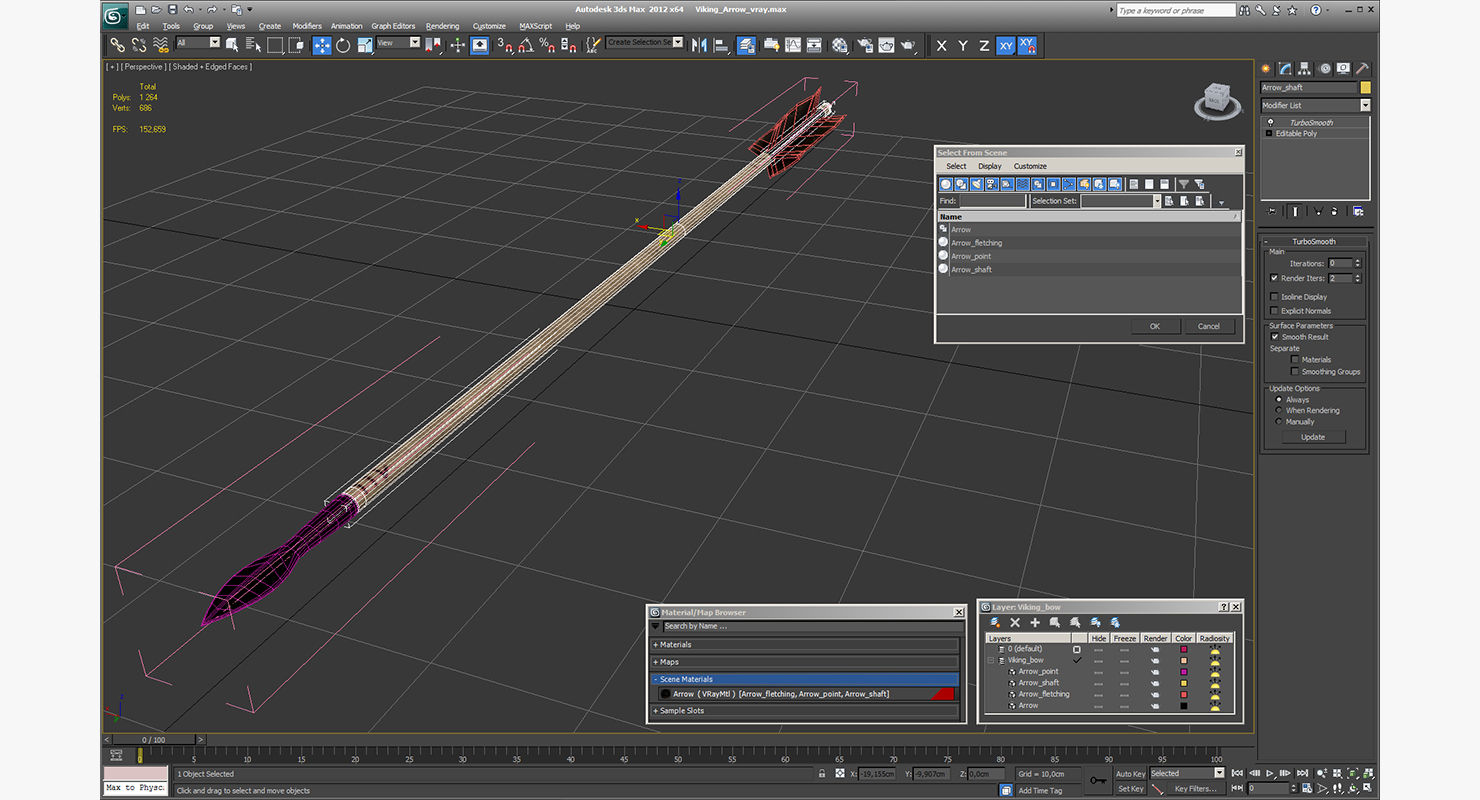Click Delete layer X icon in Layer dialog
Viewport: 1480px width, 800px height.
pos(1015,622)
